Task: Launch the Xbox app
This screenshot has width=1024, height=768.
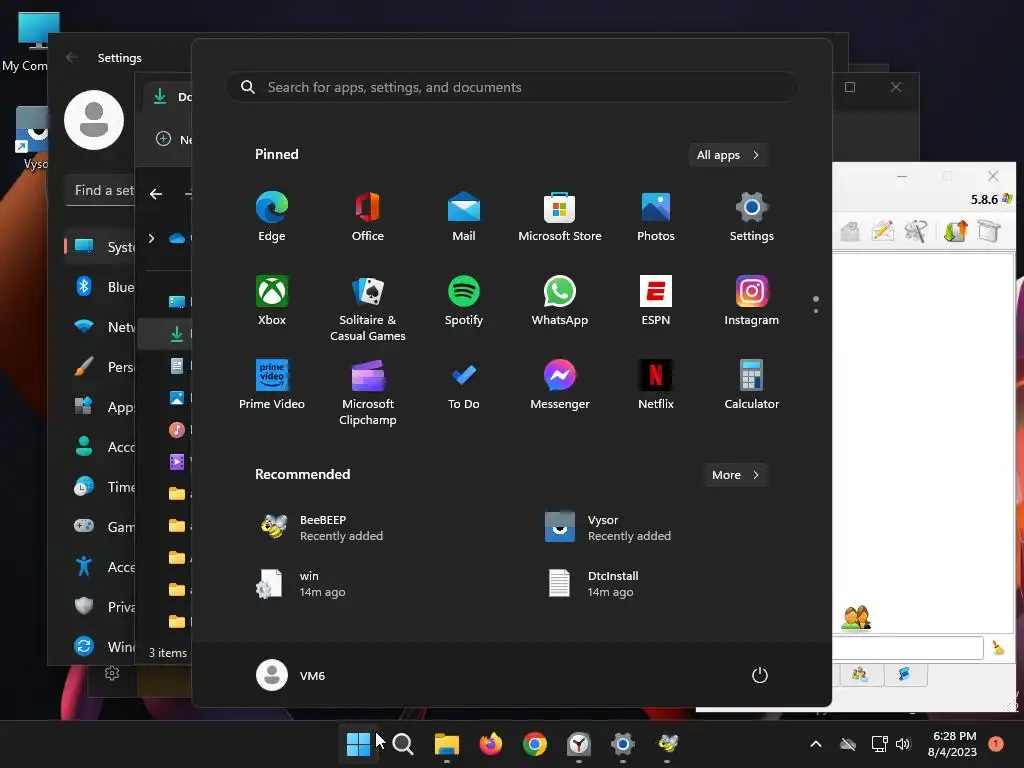Action: [272, 300]
